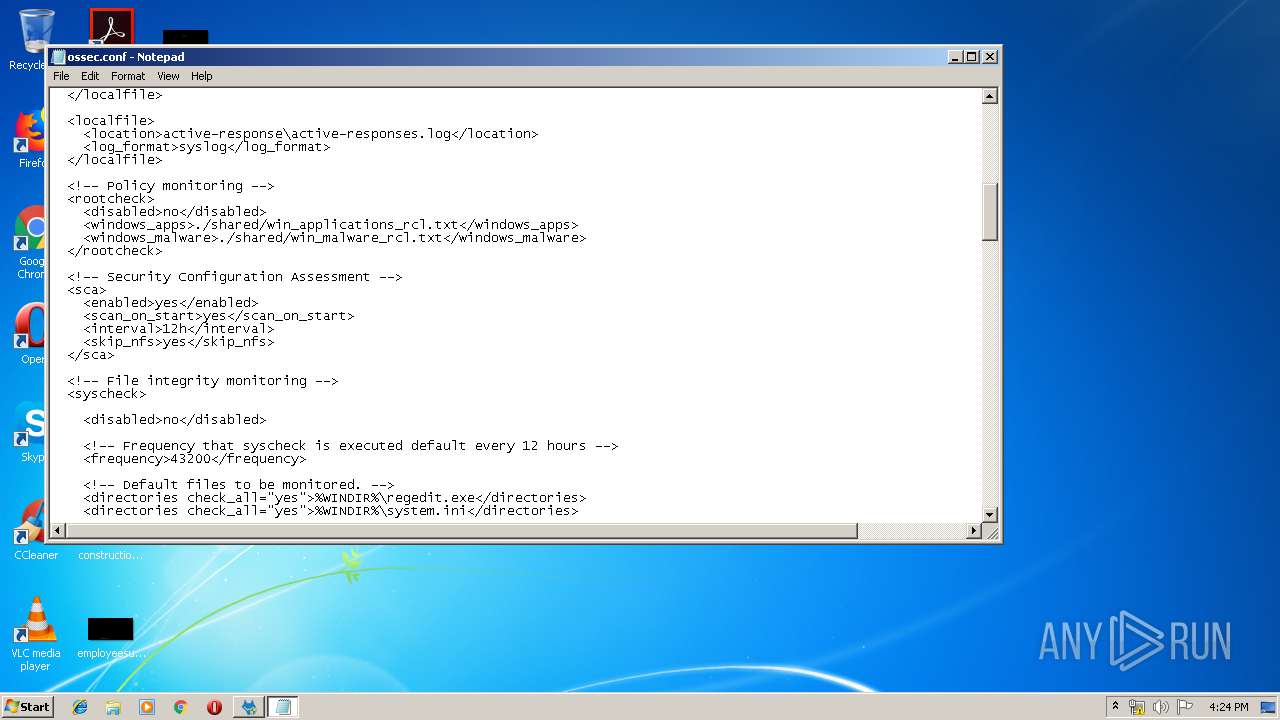Click the vertical scrollbar up arrow

990,97
